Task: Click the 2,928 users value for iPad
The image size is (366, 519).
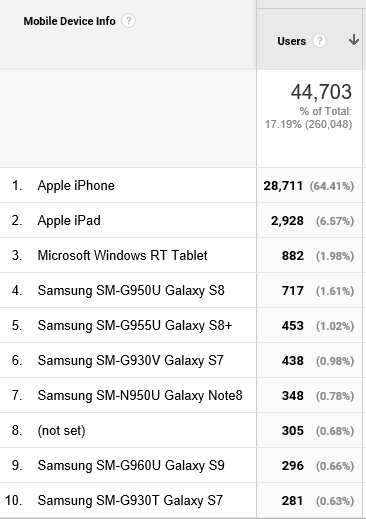Action: coord(287,221)
